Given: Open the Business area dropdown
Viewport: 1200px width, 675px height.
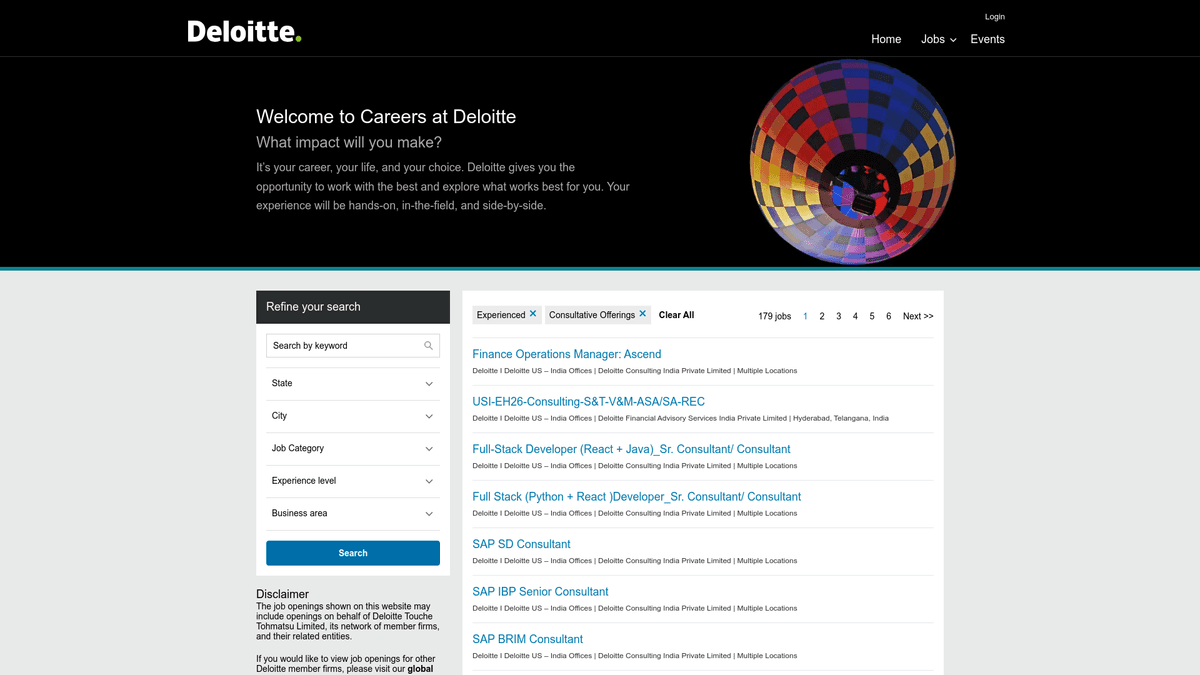Looking at the screenshot, I should pos(353,514).
